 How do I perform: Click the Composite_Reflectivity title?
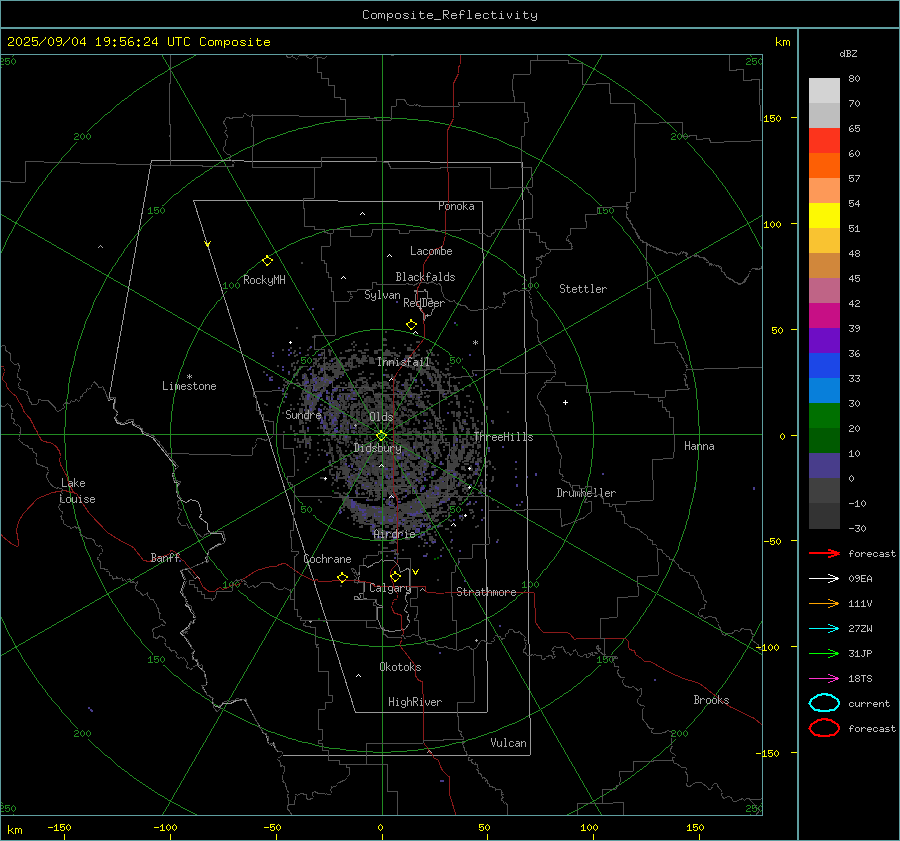tap(450, 15)
